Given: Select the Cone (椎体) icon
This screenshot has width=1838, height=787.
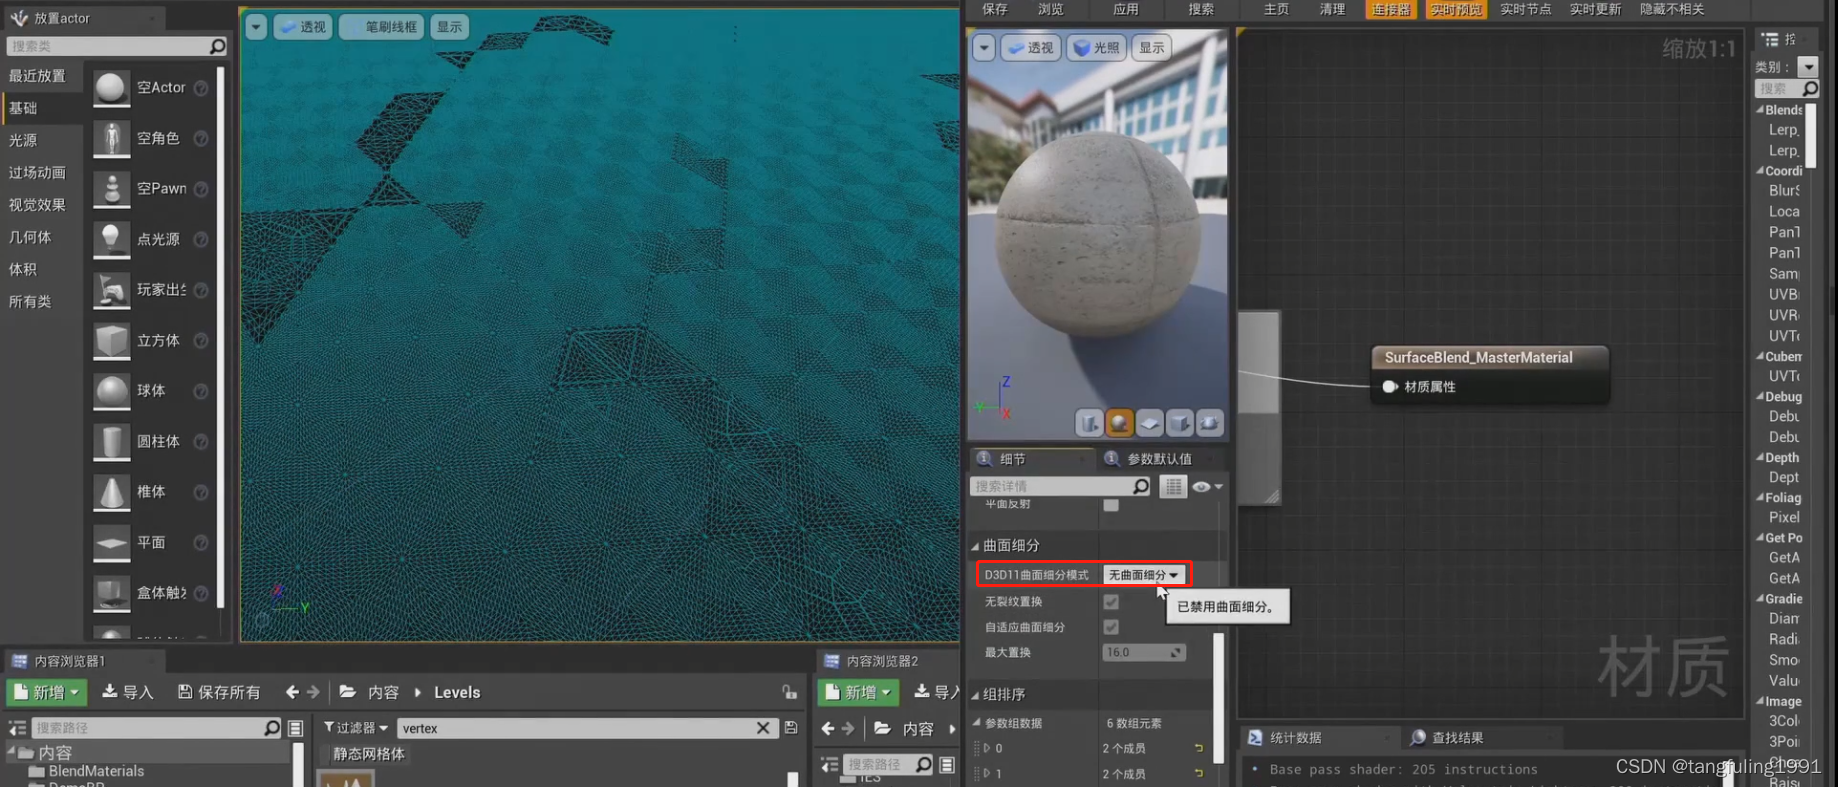Looking at the screenshot, I should point(111,492).
